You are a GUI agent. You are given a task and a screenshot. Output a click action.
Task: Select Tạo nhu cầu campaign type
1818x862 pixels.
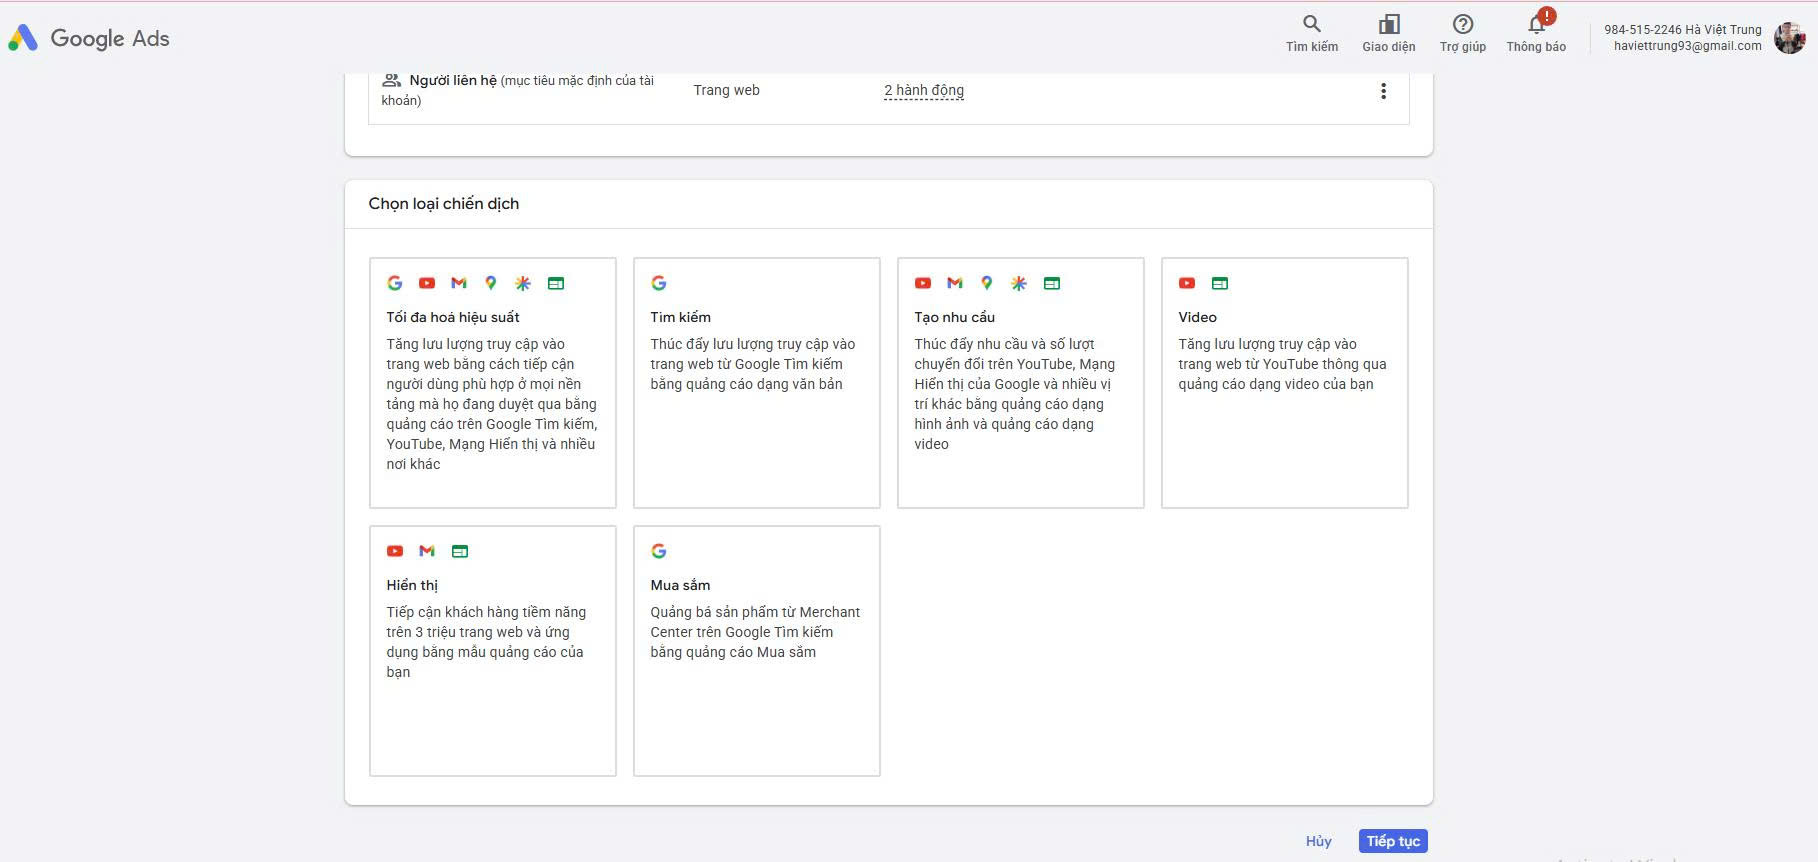click(1021, 383)
